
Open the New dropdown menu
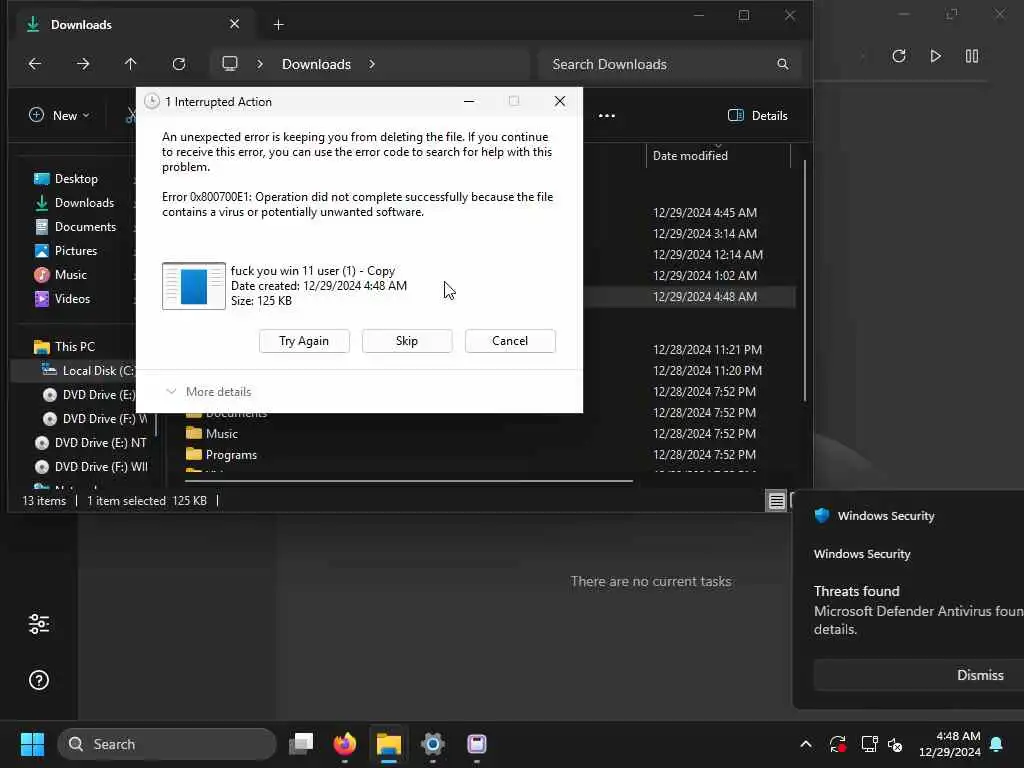59,116
